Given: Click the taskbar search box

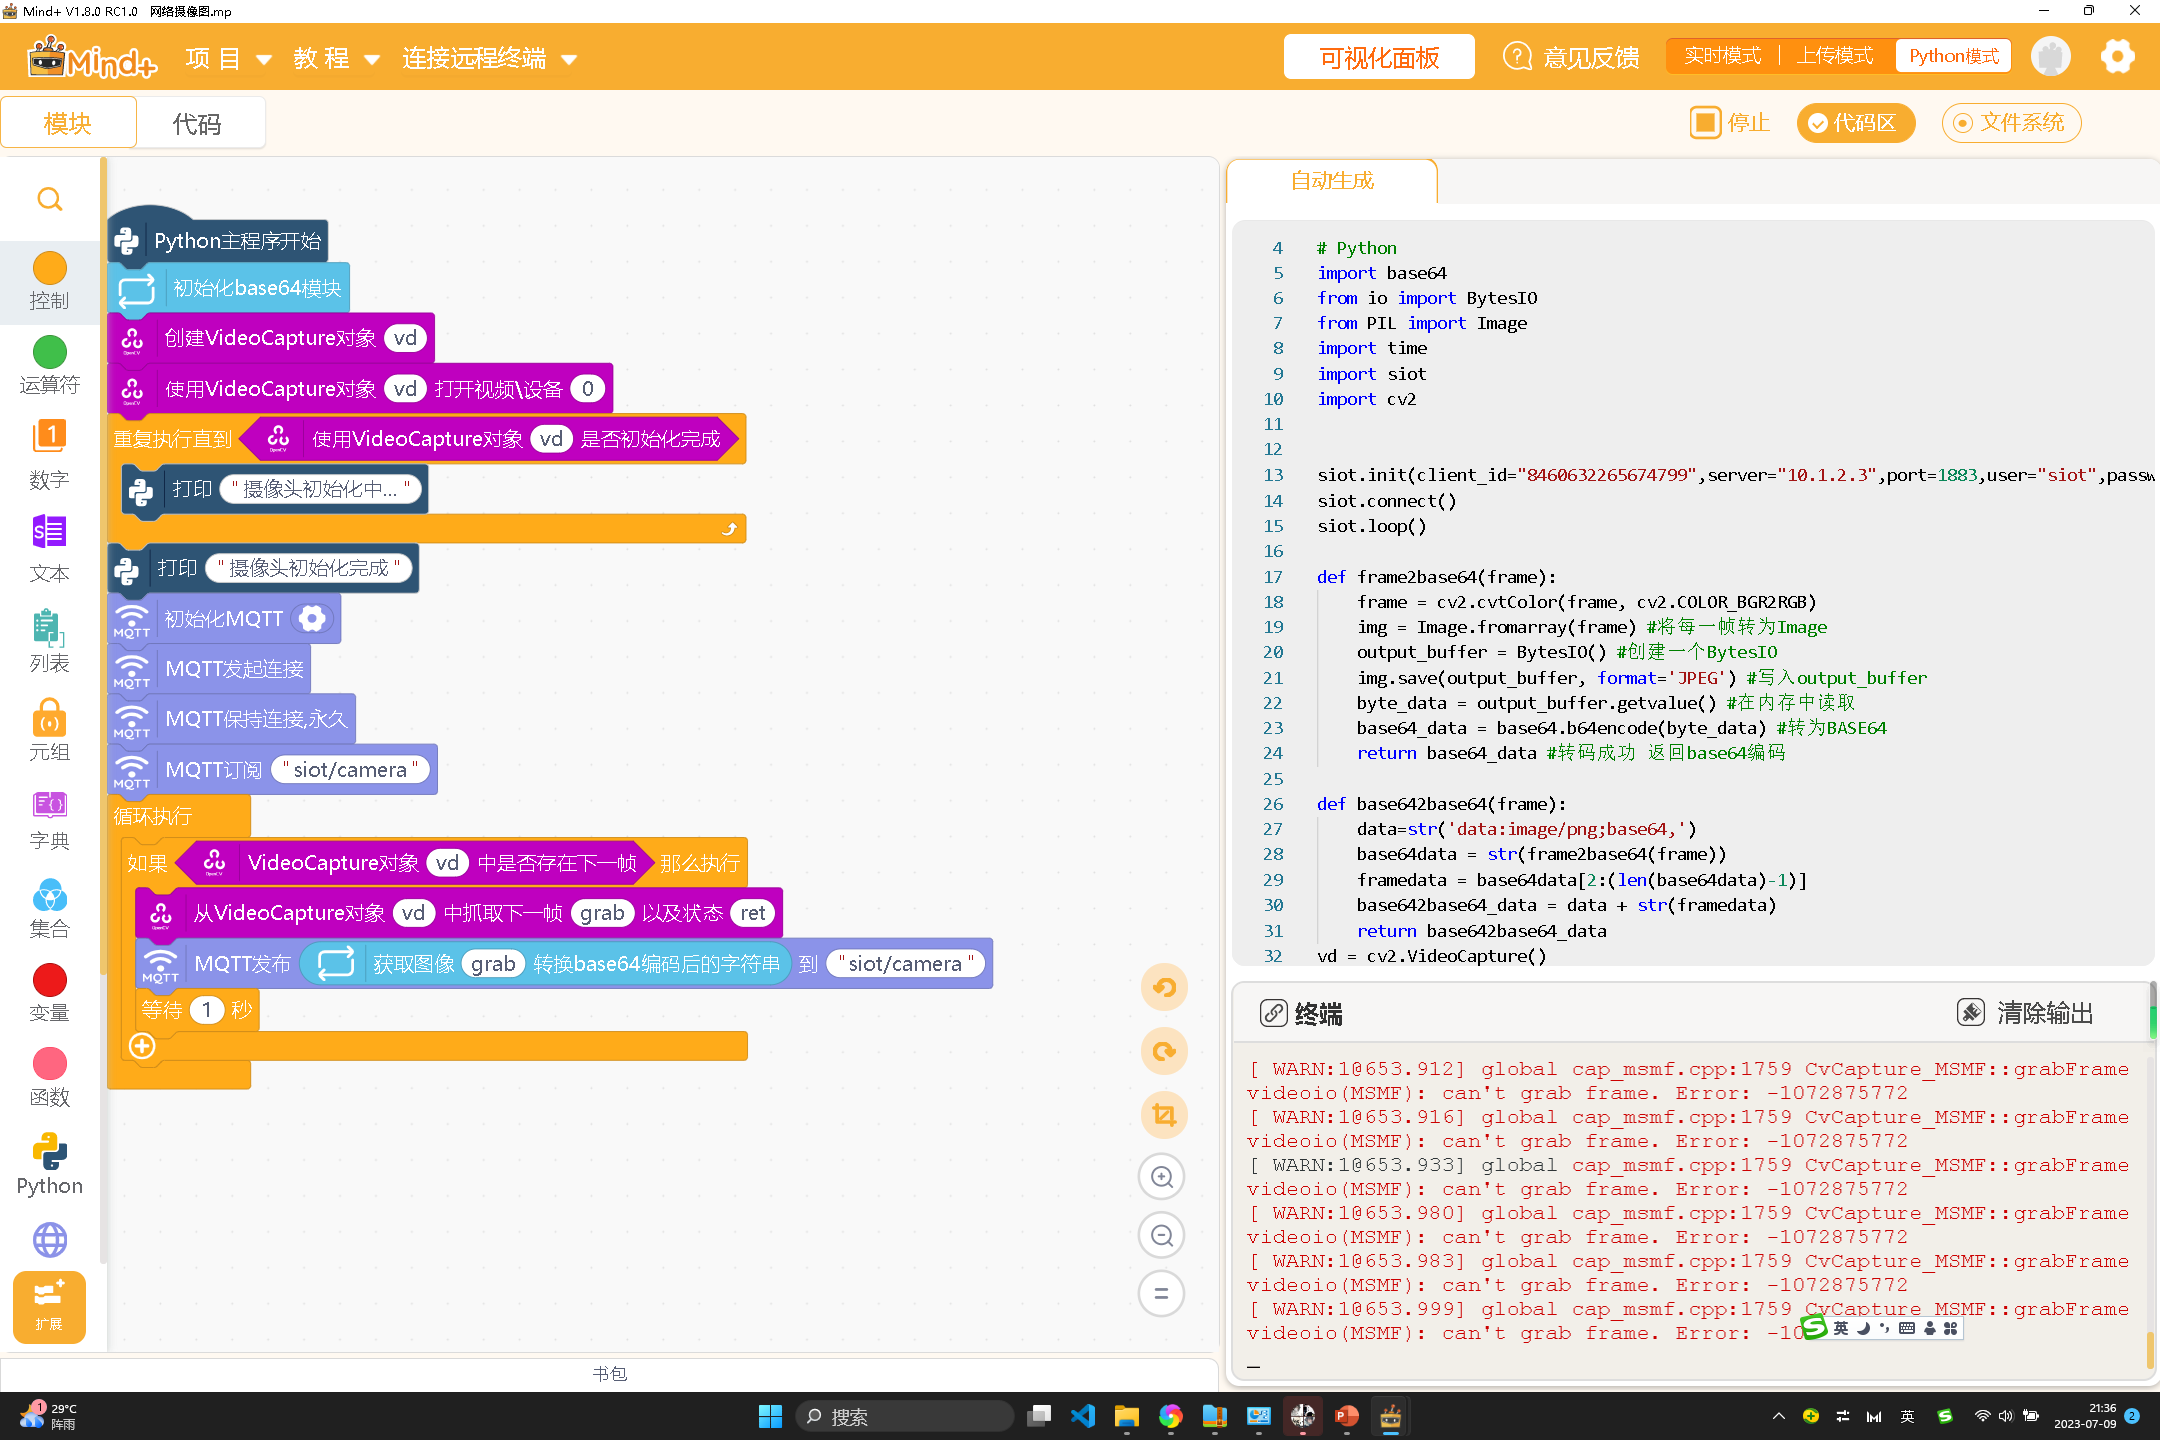Looking at the screenshot, I should pos(905,1416).
